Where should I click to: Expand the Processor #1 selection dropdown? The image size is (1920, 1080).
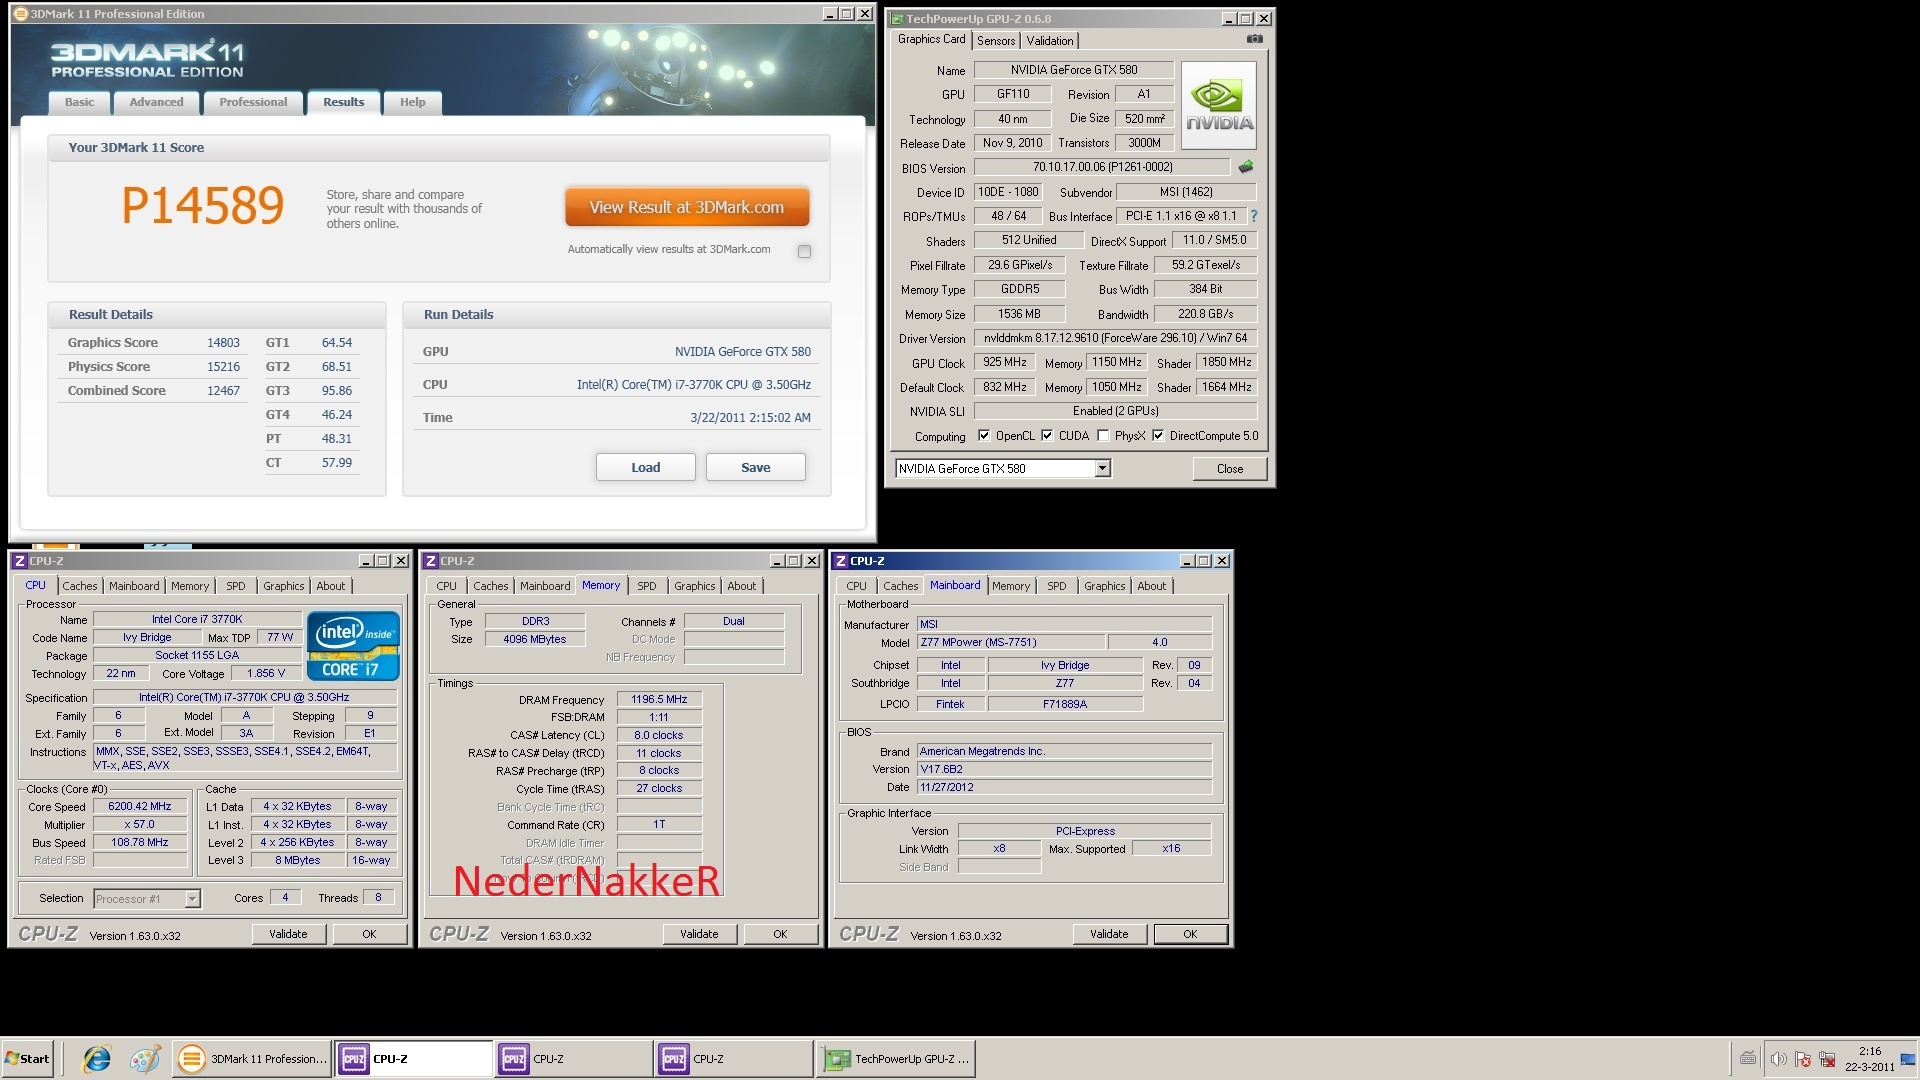[x=192, y=899]
